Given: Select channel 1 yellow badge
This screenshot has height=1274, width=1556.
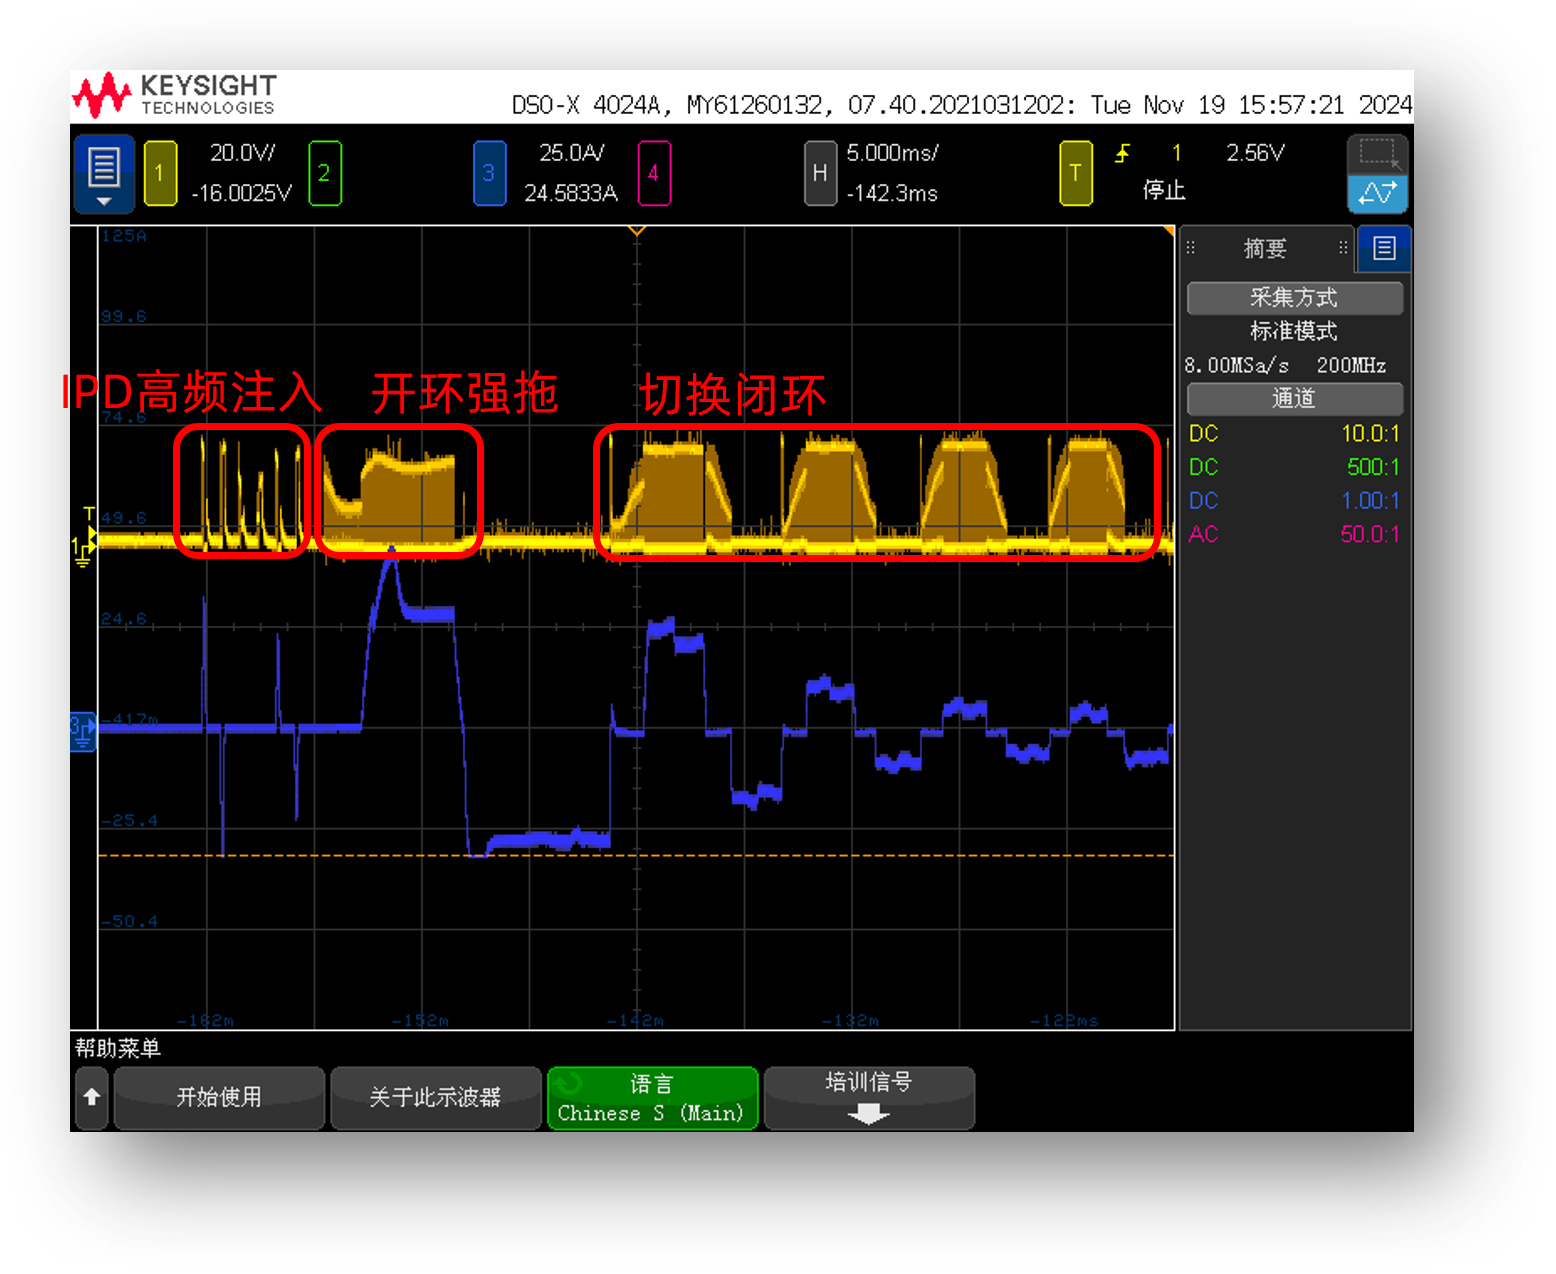Looking at the screenshot, I should (160, 174).
